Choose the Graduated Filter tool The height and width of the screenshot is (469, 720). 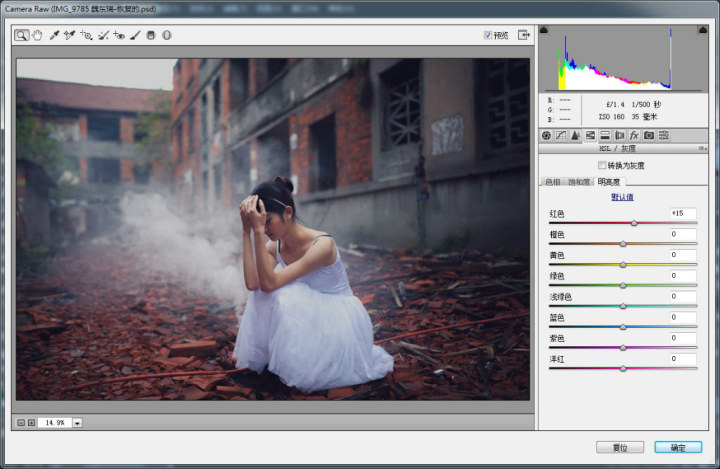151,35
